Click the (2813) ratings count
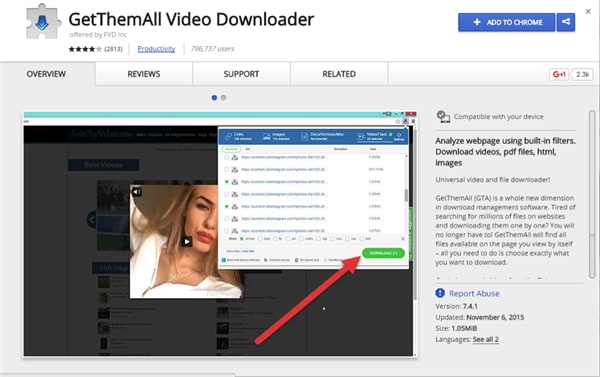This screenshot has height=377, width=600. [x=113, y=49]
